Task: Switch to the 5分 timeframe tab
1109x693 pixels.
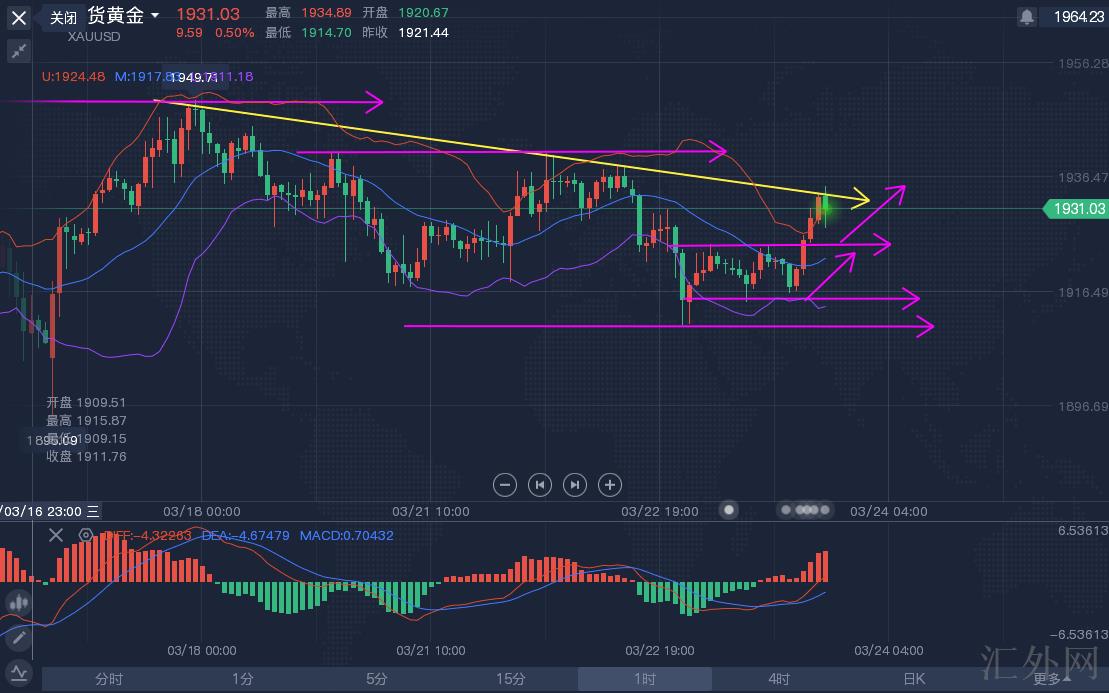Action: (x=377, y=679)
